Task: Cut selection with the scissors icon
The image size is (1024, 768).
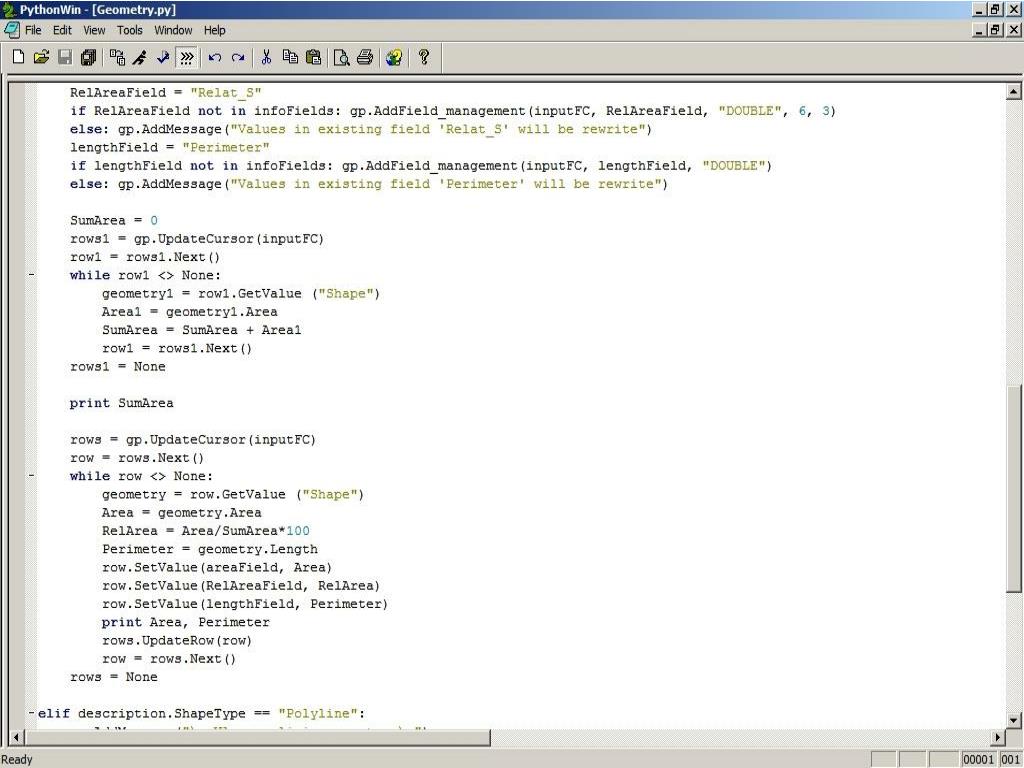Action: [x=266, y=57]
